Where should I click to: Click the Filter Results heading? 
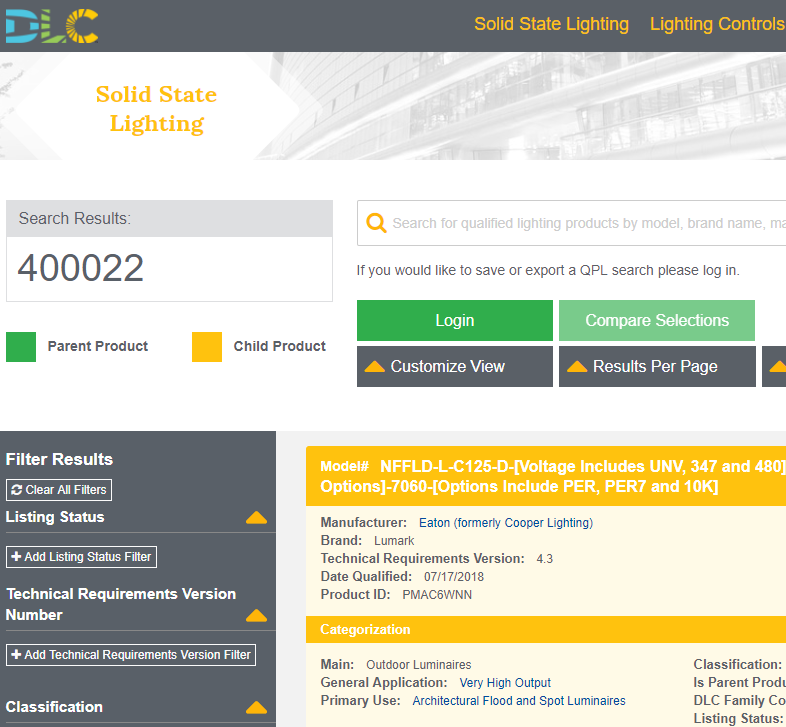(x=59, y=459)
